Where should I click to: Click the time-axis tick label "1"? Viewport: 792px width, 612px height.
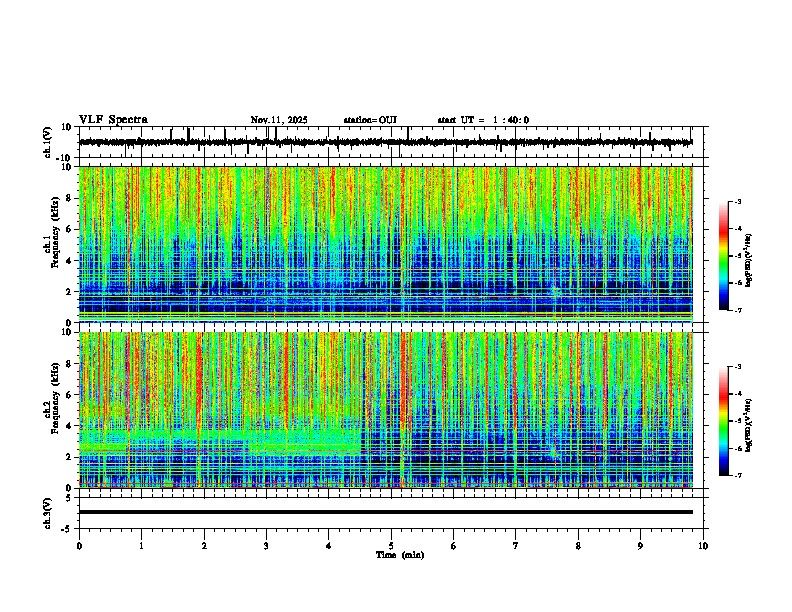(142, 546)
